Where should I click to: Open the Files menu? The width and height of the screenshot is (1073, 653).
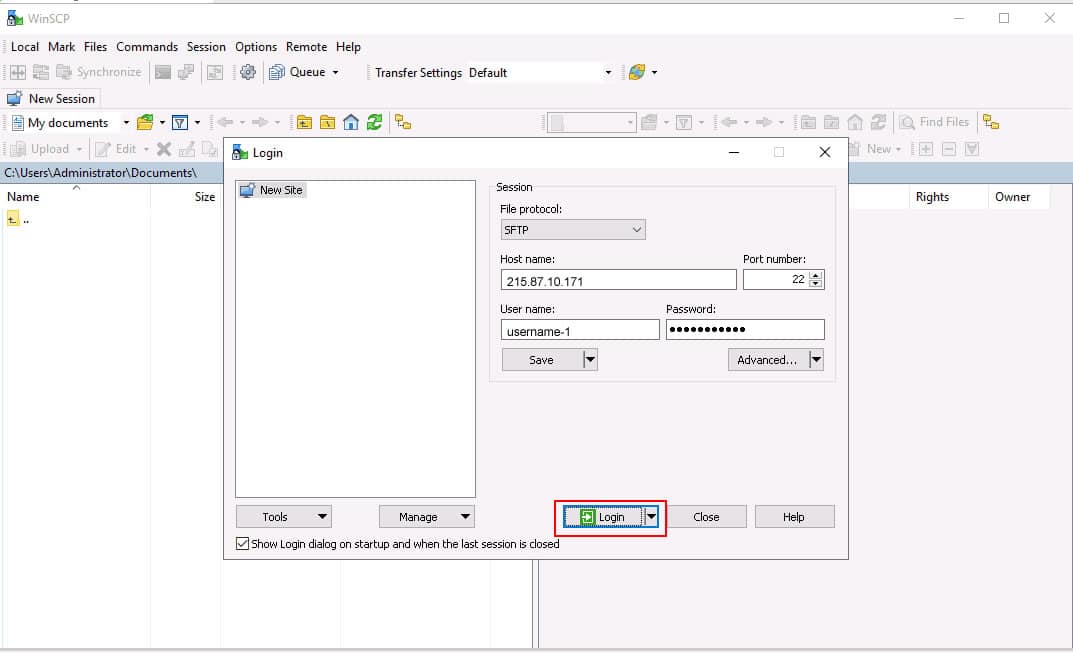pos(95,47)
